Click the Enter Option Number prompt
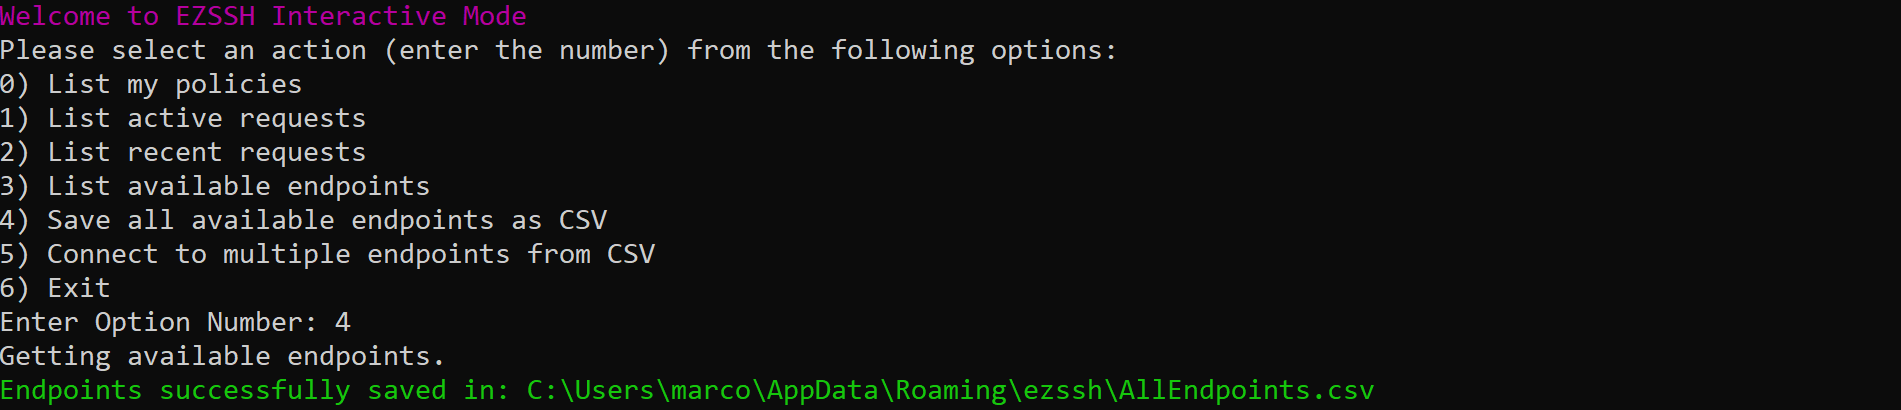 point(159,323)
